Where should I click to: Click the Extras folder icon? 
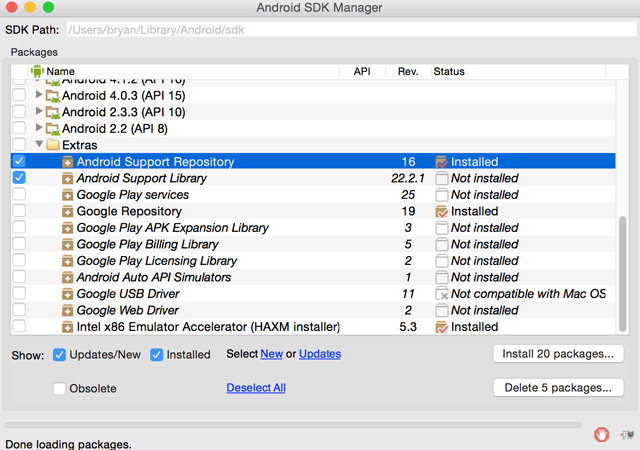pyautogui.click(x=53, y=145)
